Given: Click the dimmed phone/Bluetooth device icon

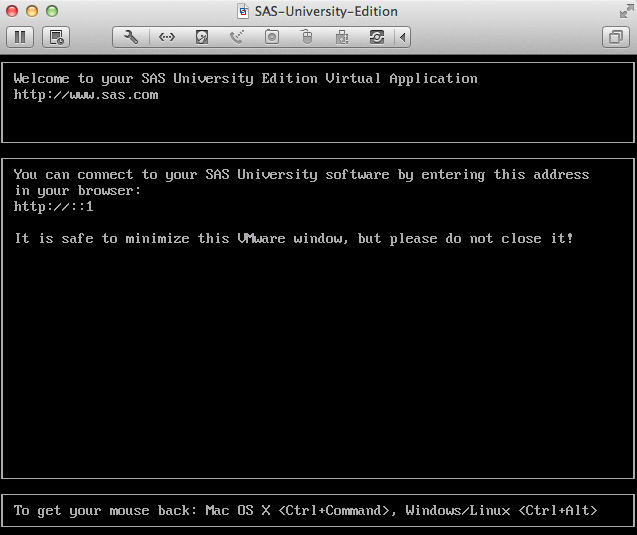Looking at the screenshot, I should (237, 37).
